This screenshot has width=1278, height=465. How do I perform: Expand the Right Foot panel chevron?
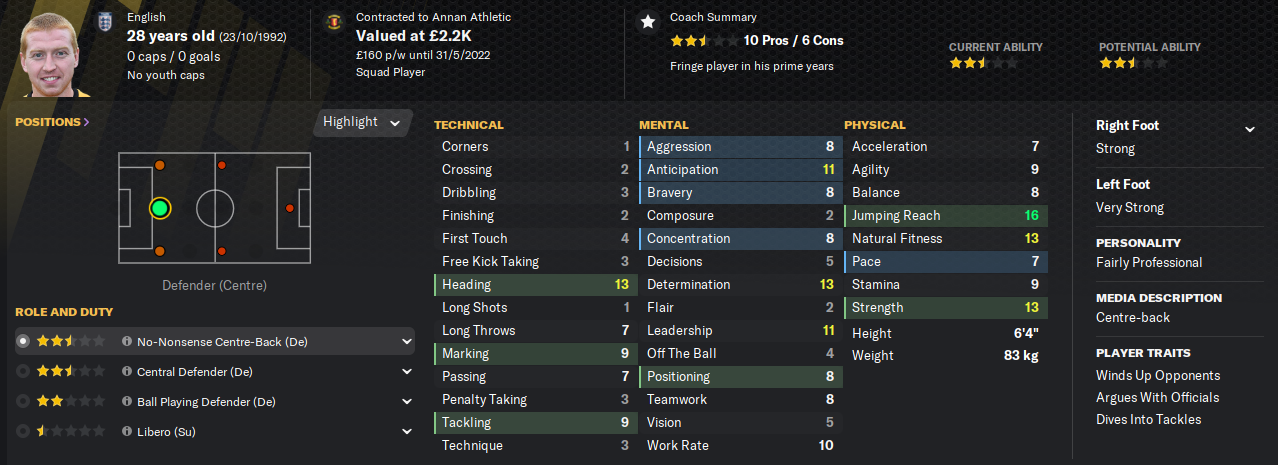tap(1249, 129)
